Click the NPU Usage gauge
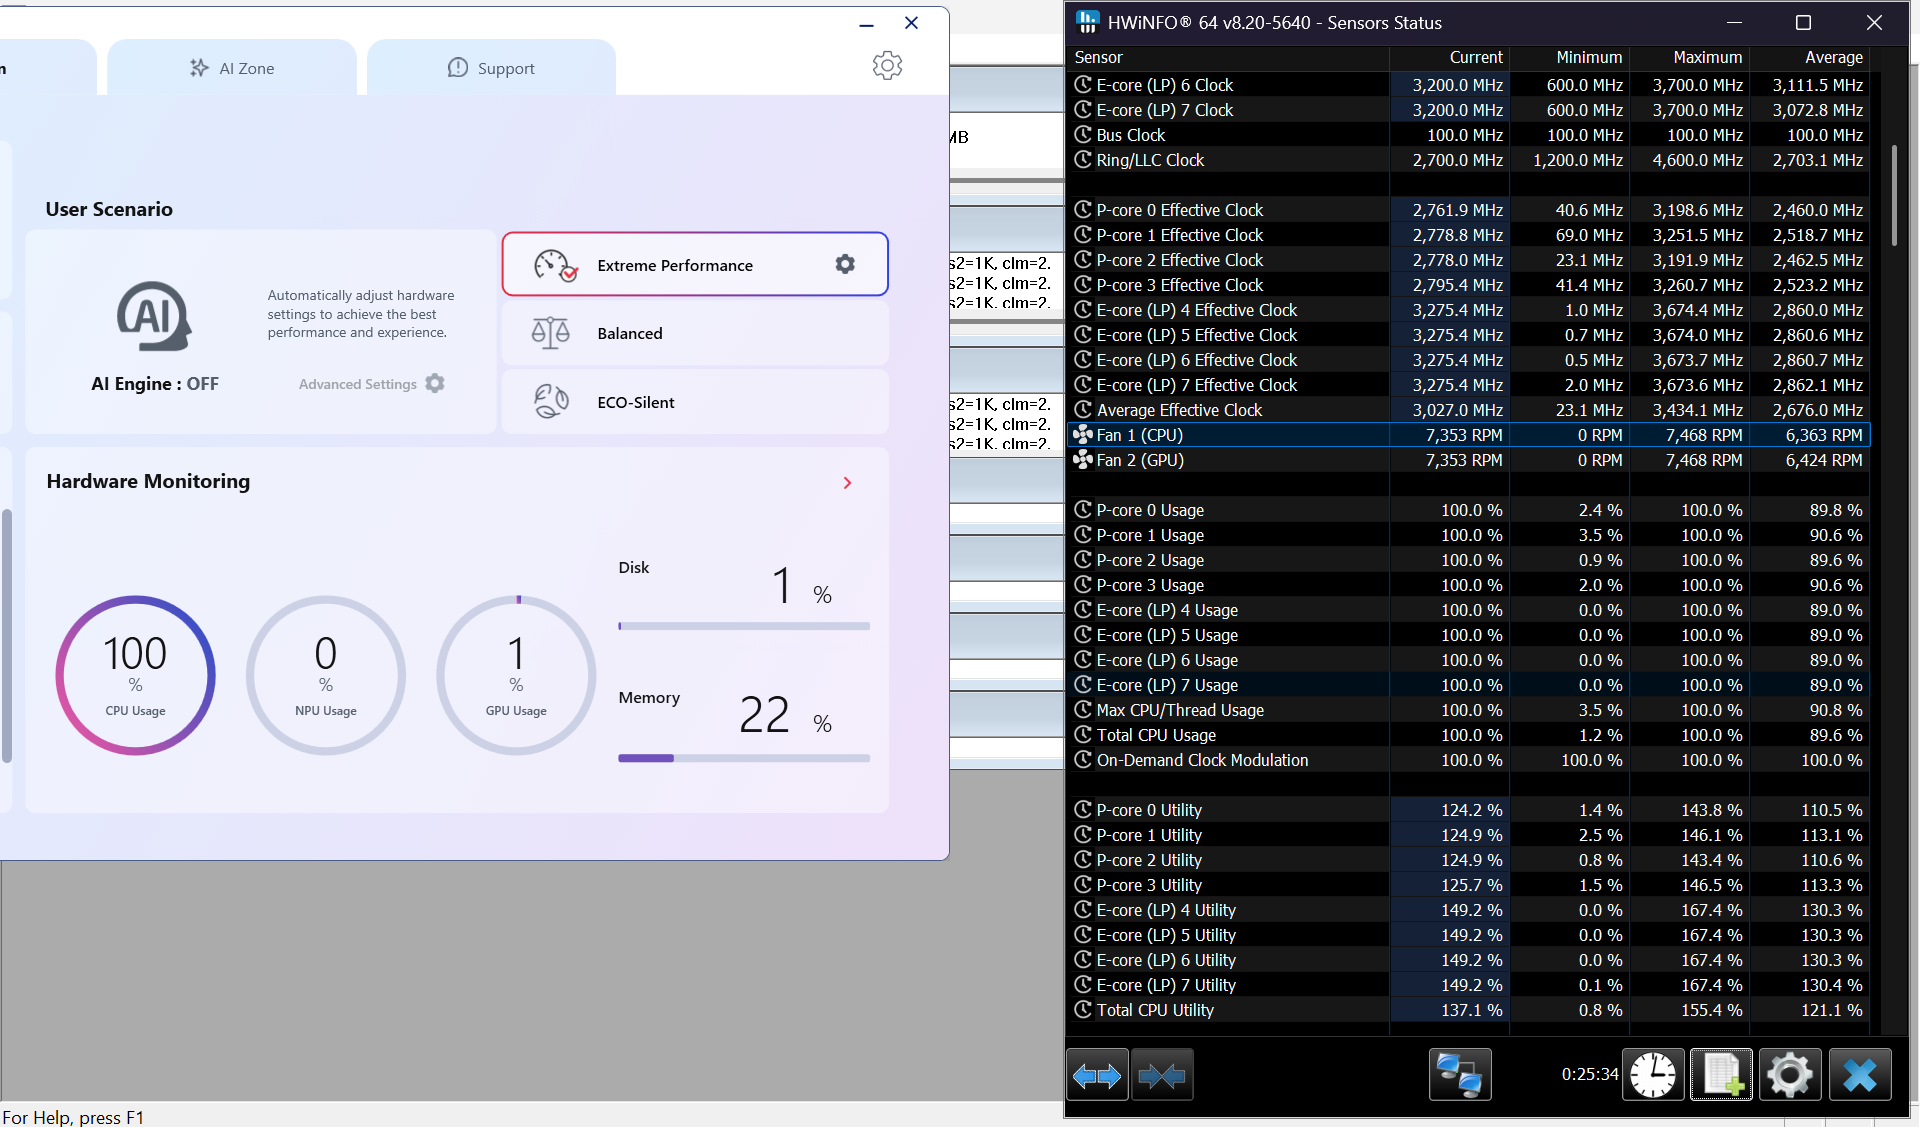The height and width of the screenshot is (1127, 1920). pyautogui.click(x=326, y=675)
